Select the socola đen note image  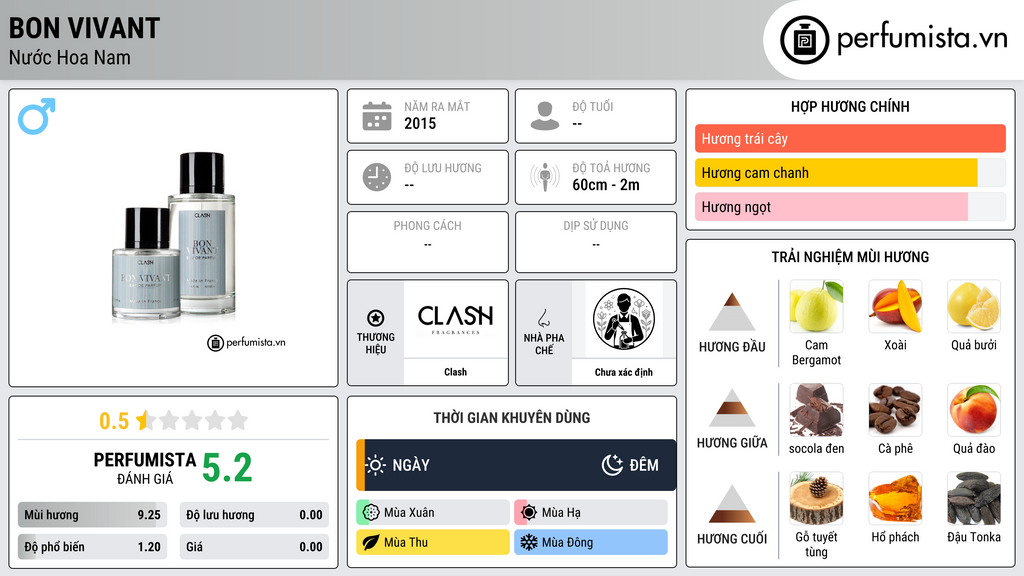pos(816,410)
